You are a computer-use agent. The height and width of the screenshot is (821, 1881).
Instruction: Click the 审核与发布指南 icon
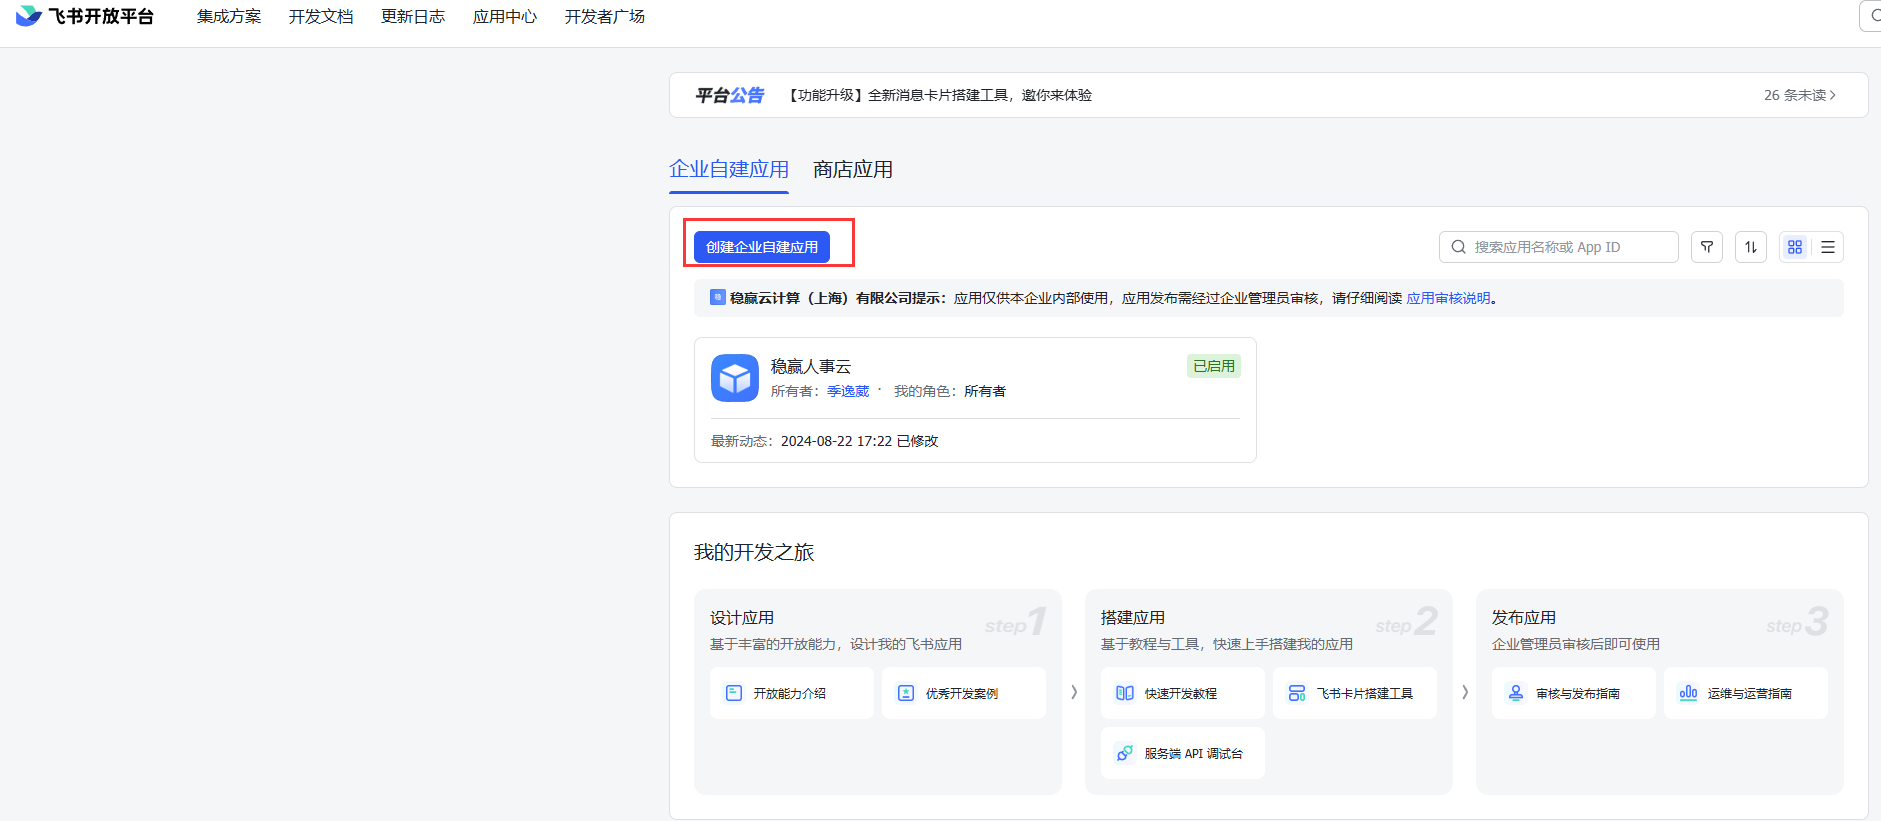[x=1516, y=693]
